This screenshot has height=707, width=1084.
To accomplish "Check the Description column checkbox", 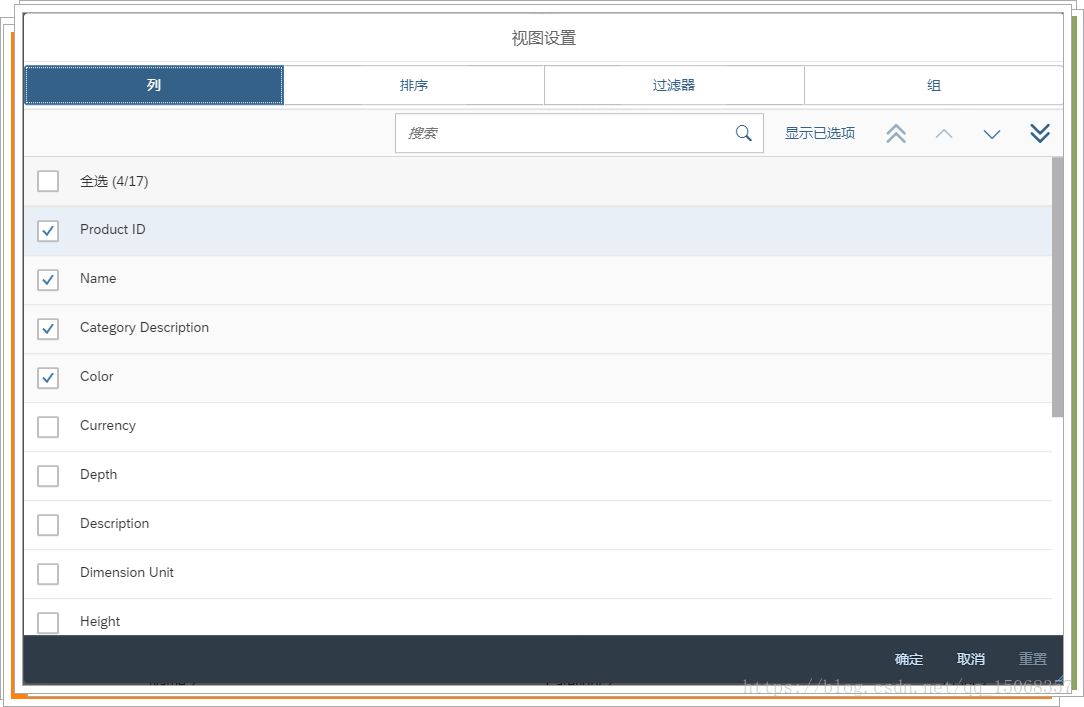I will point(48,525).
